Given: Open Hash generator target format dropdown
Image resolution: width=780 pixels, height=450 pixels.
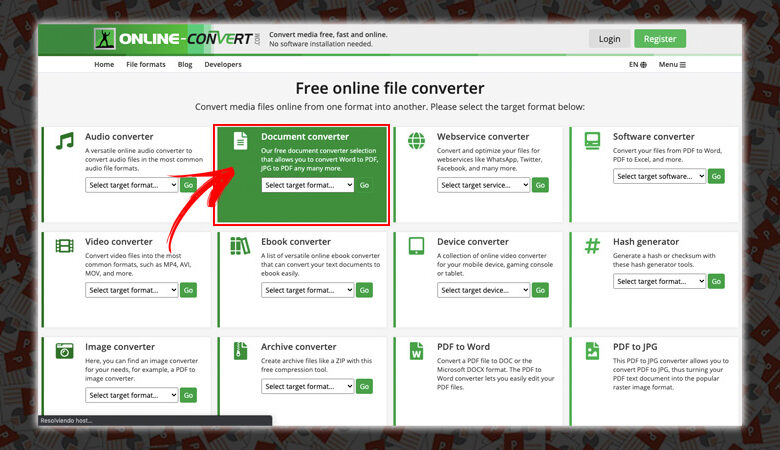Looking at the screenshot, I should pos(659,281).
